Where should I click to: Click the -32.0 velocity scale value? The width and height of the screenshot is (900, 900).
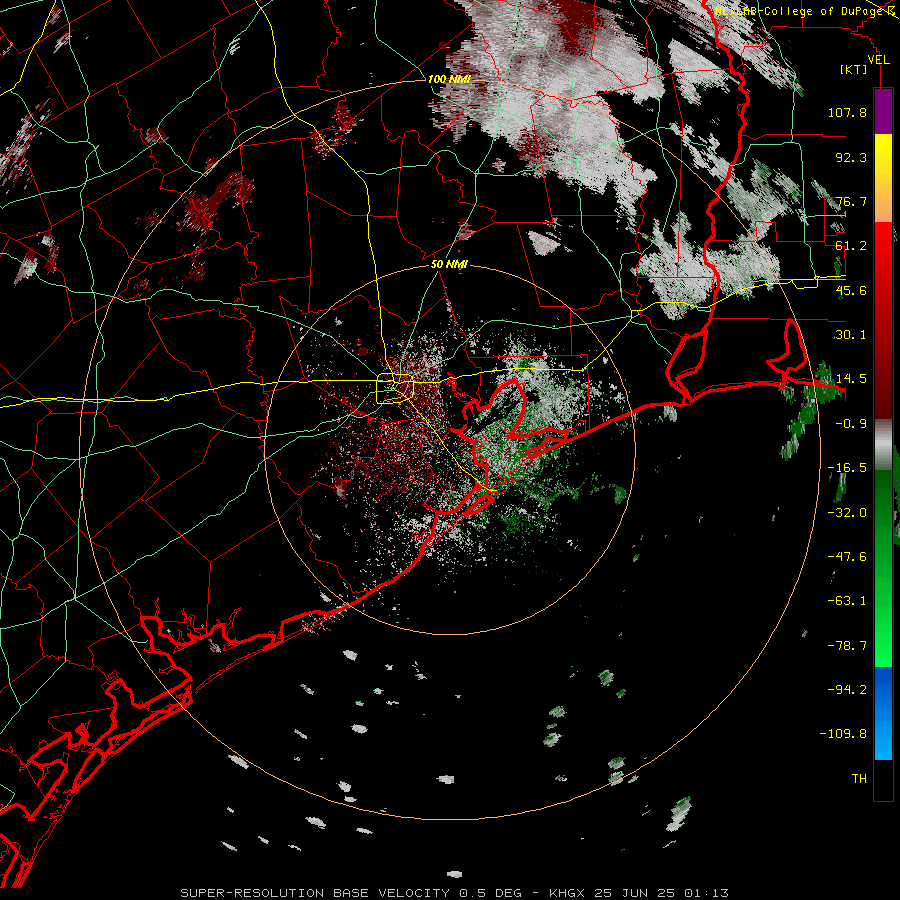847,513
